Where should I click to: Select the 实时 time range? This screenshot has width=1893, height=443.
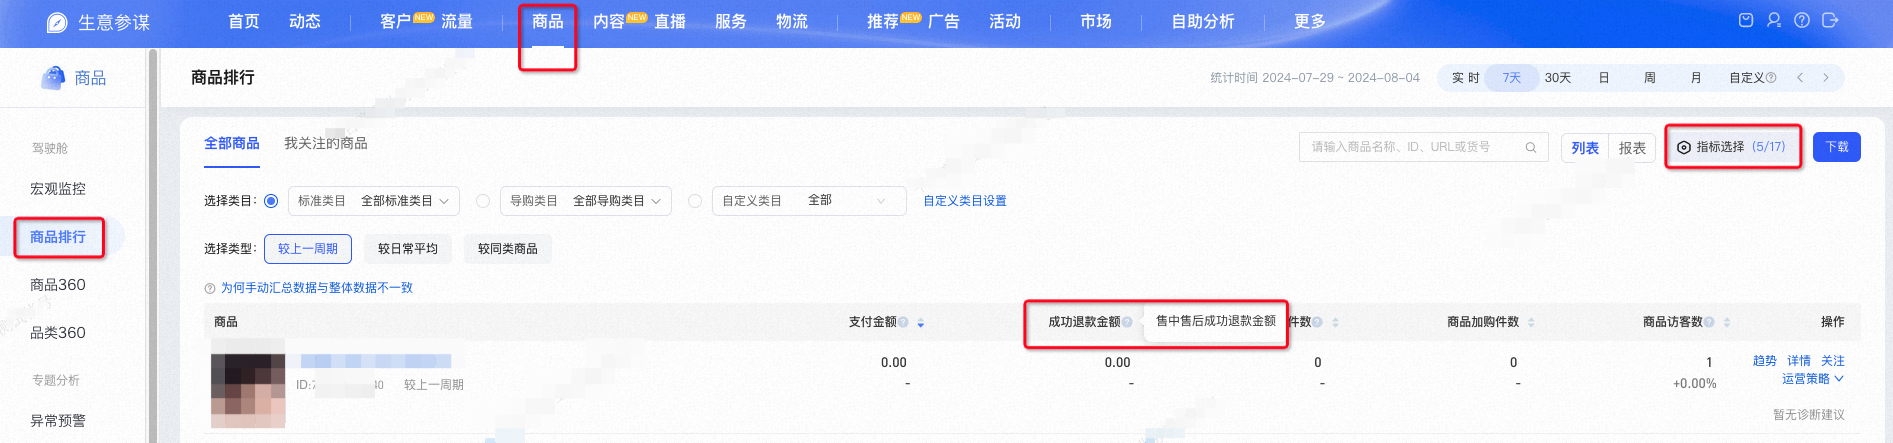(1465, 78)
